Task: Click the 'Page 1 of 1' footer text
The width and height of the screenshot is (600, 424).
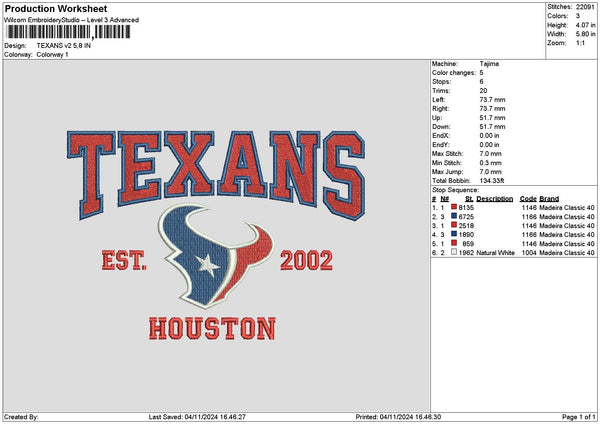Action: 579,417
